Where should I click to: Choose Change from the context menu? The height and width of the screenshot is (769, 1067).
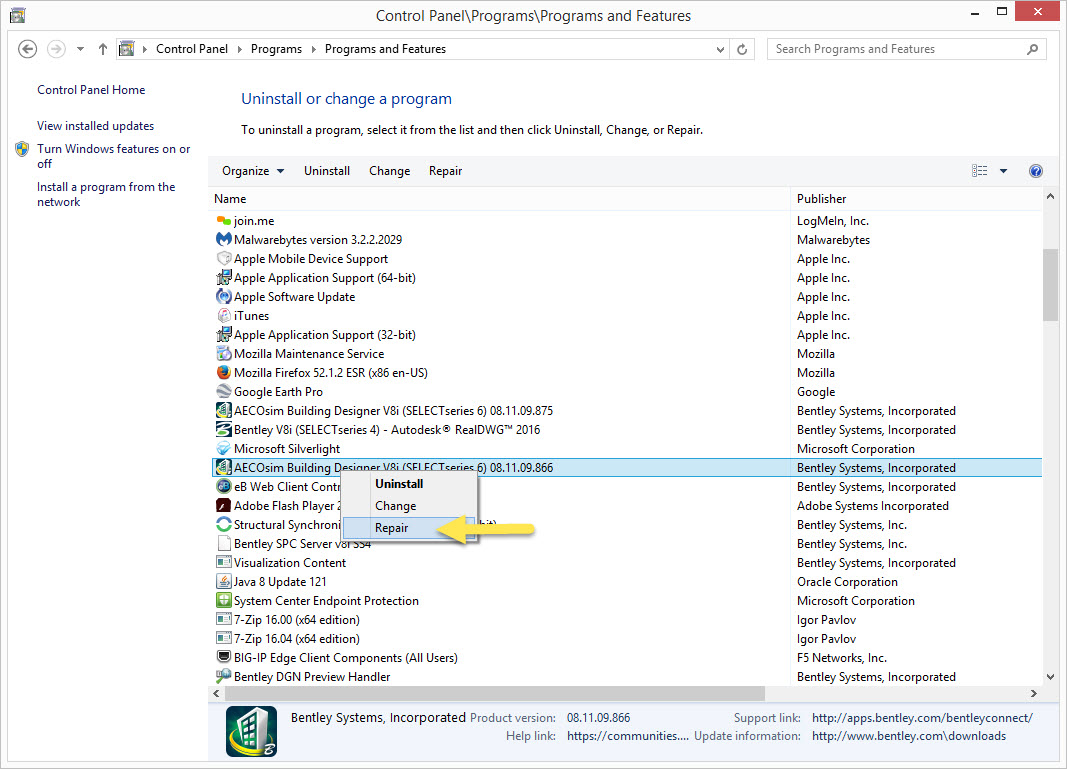coord(408,506)
